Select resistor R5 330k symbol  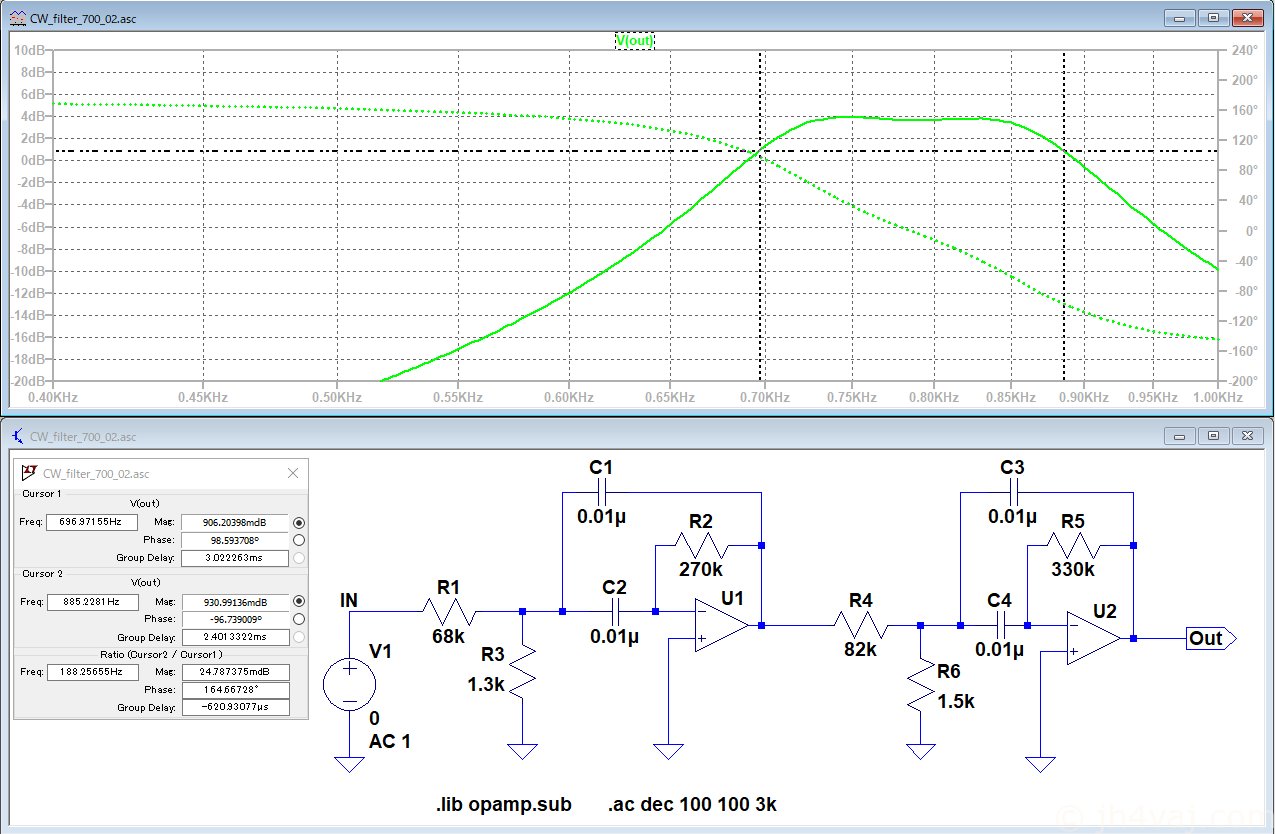[1074, 545]
